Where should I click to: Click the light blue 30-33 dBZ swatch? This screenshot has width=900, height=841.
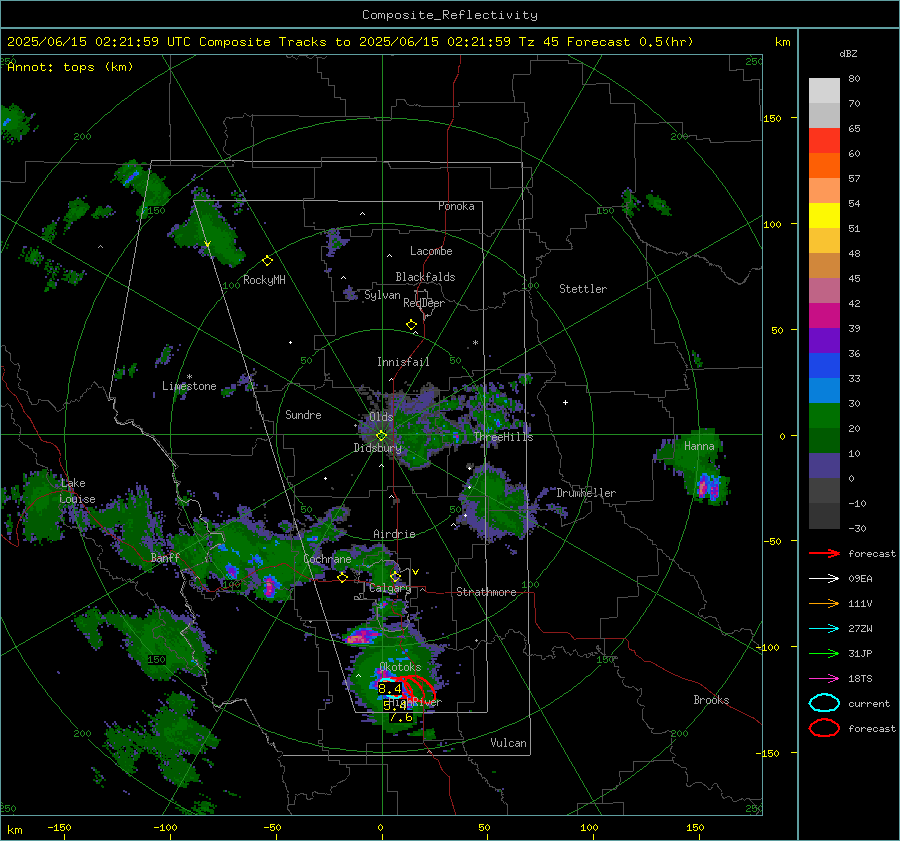(x=824, y=390)
